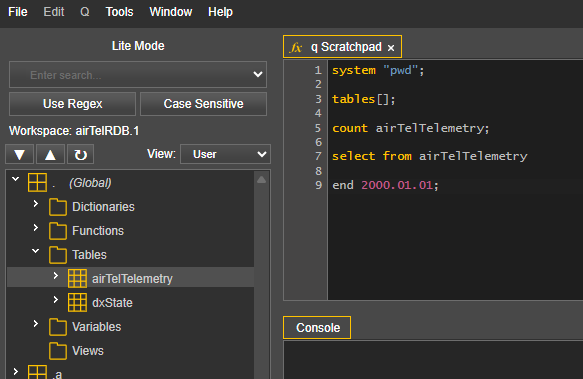Expand the Dictionaries folder
Viewport: 583px width, 379px height.
(36, 203)
